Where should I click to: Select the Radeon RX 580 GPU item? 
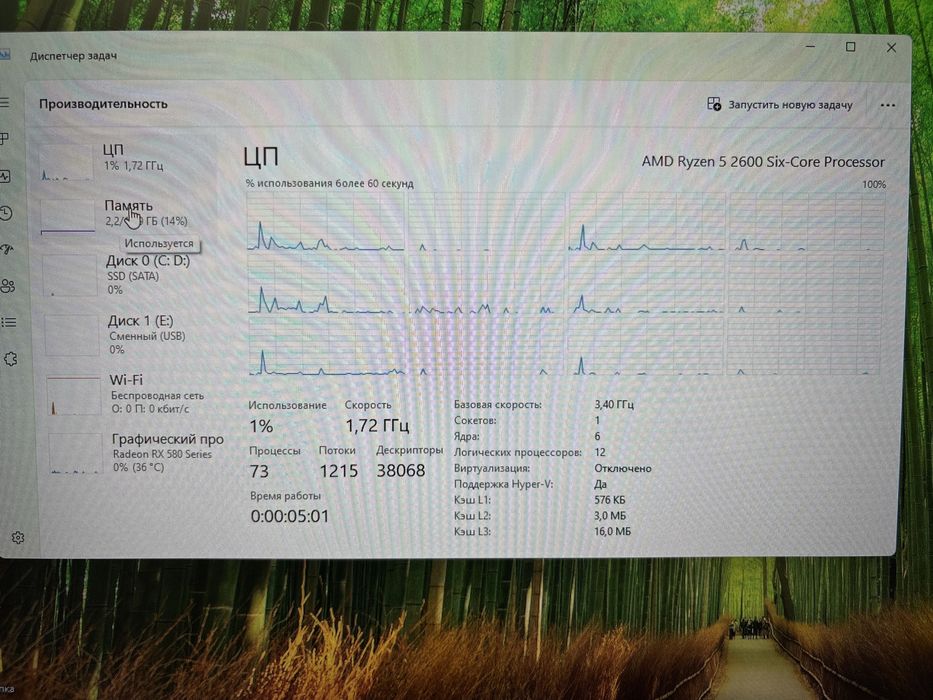pos(137,453)
